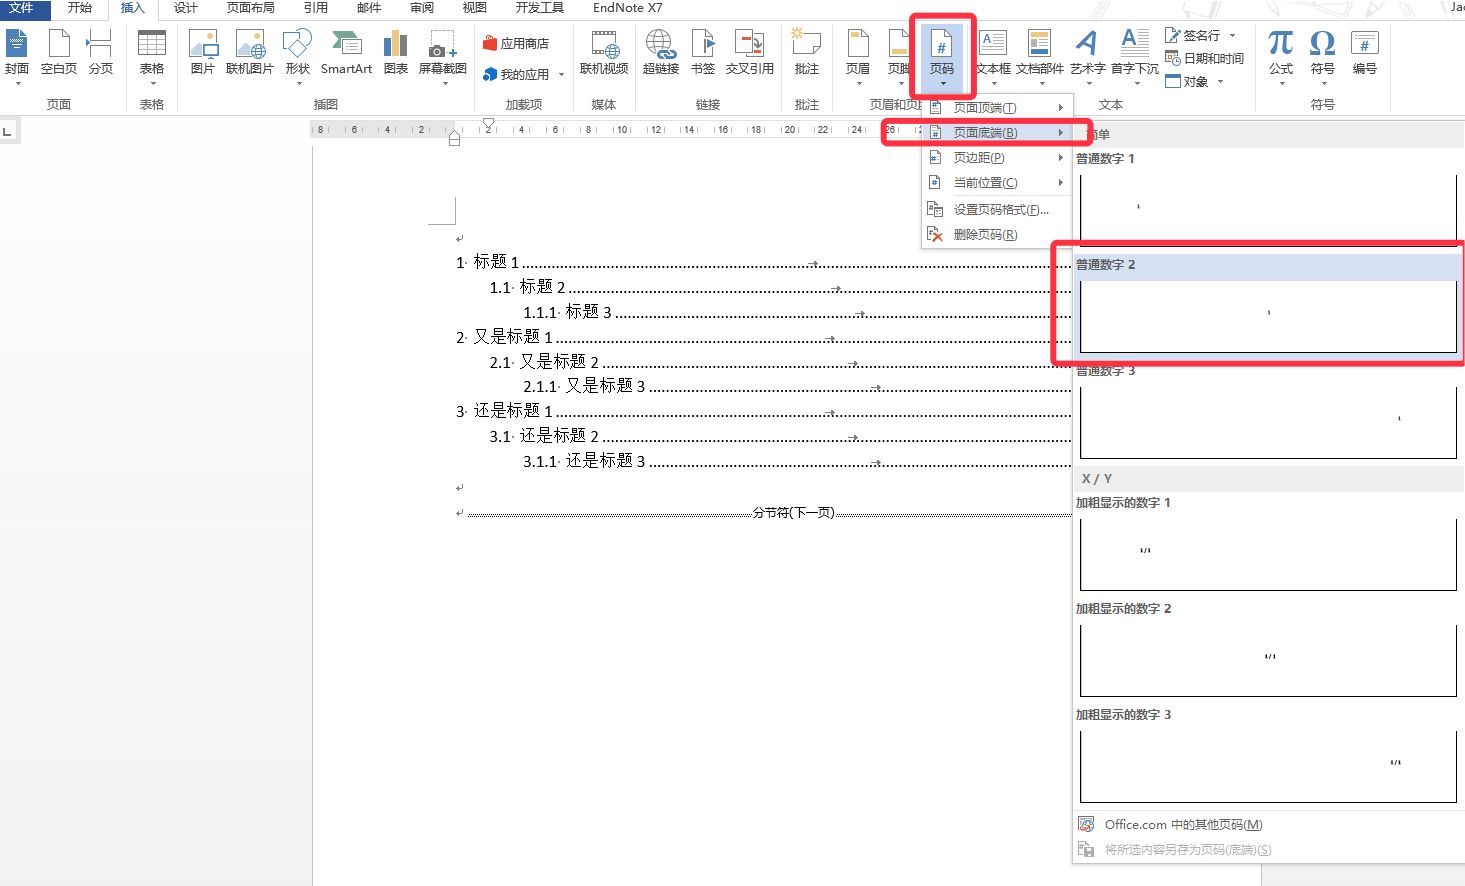Select Bold Numbers 1 (加粗显示的数字 1) thumbnail
The width and height of the screenshot is (1465, 886).
pos(1268,554)
